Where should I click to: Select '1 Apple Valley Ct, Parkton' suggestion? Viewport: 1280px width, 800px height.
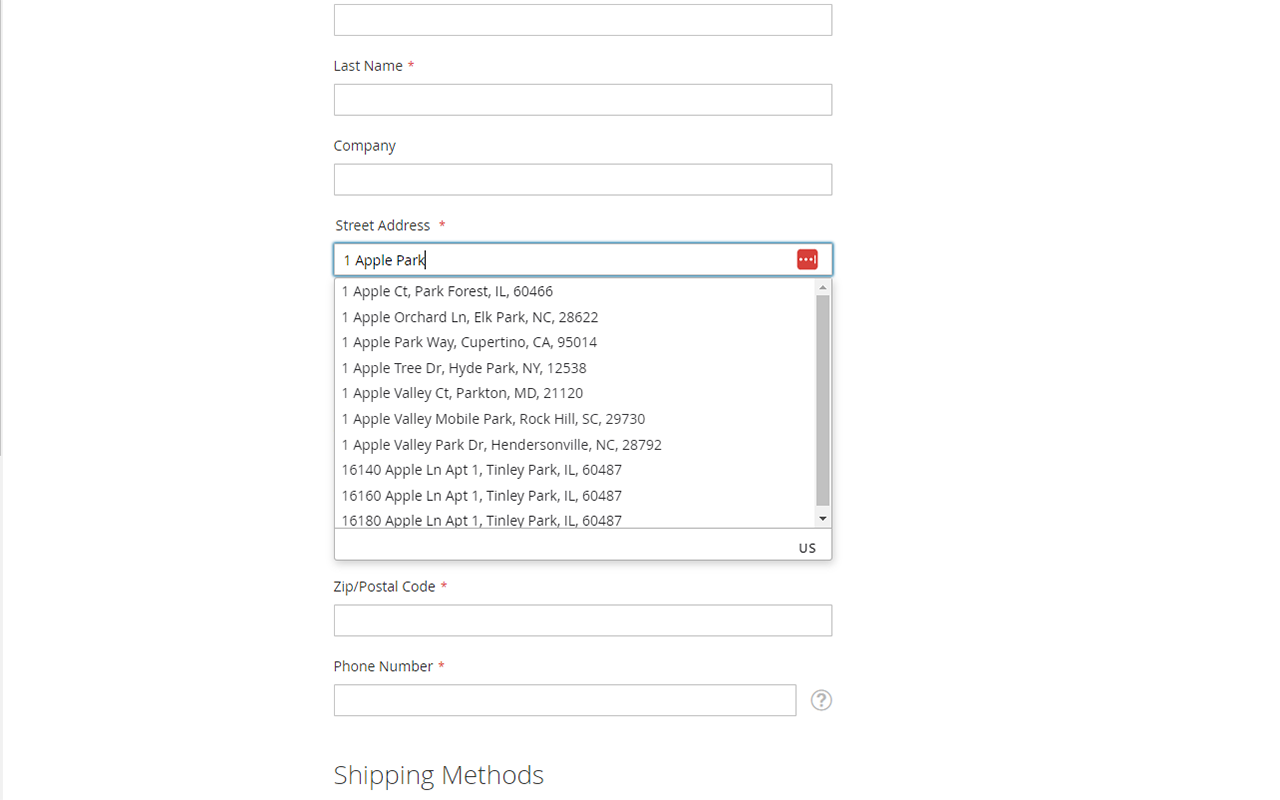tap(461, 393)
